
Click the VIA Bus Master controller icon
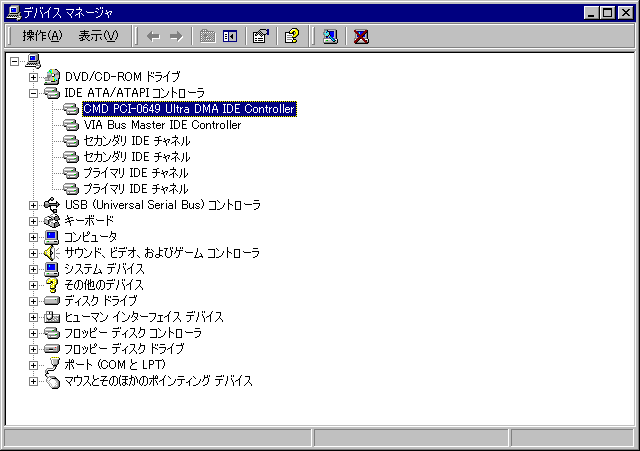click(71, 125)
